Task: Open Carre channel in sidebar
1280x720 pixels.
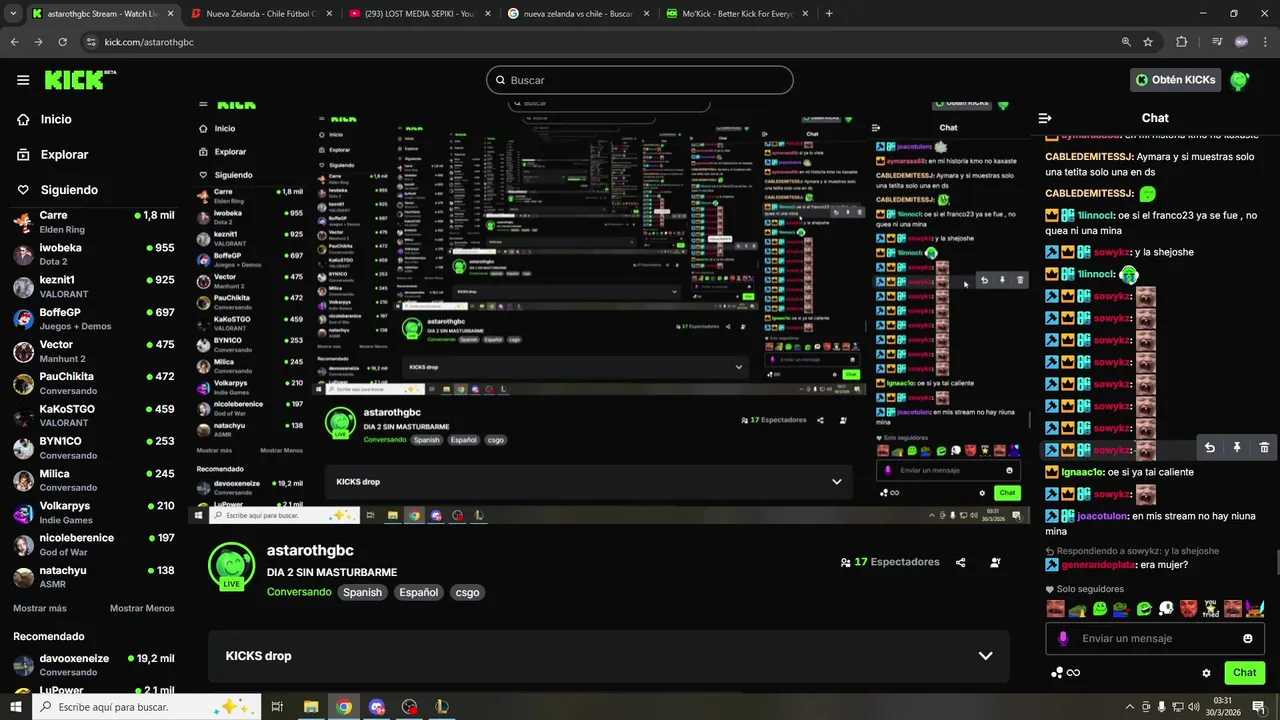Action: tap(93, 222)
